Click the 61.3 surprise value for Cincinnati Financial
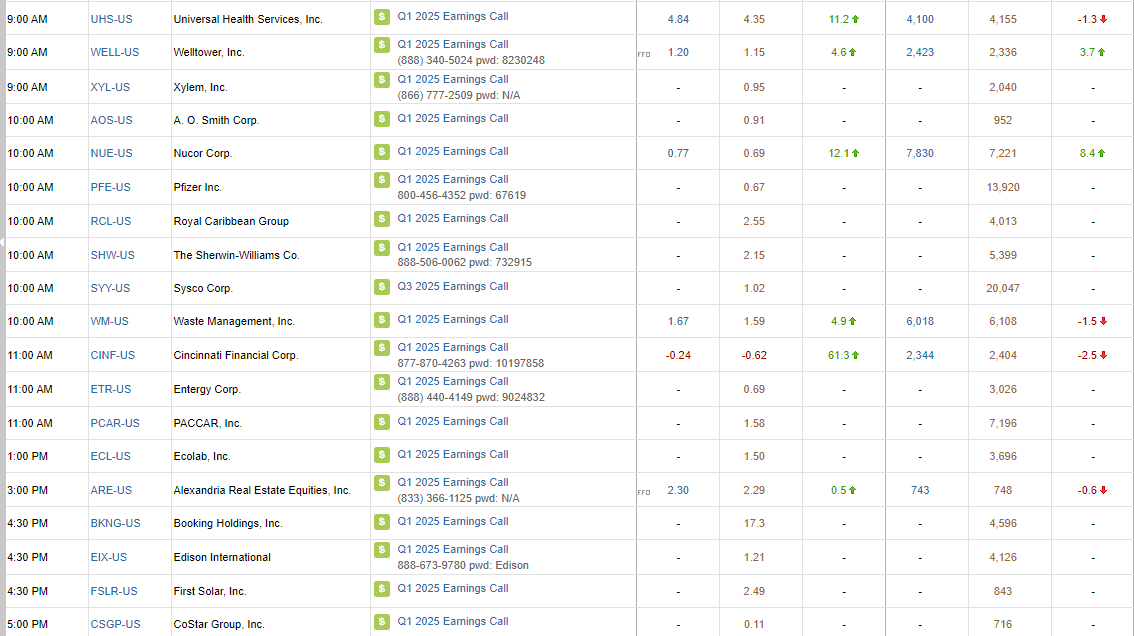This screenshot has height=636, width=1134. 839,355
